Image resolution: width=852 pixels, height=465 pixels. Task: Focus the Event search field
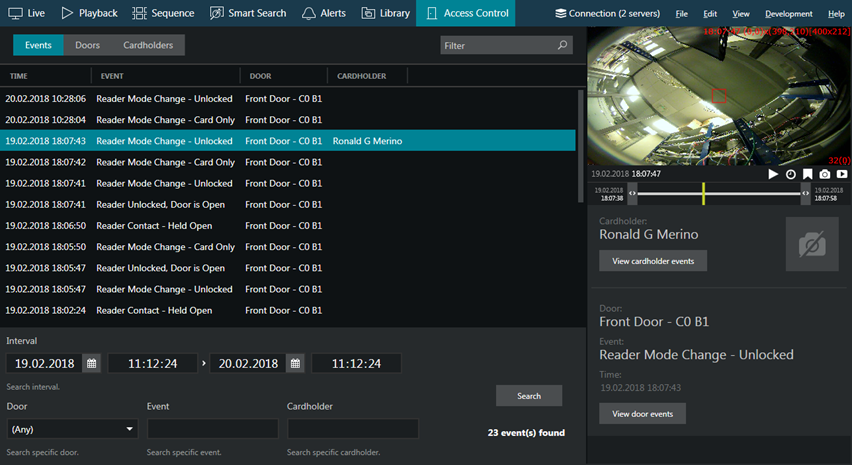pyautogui.click(x=212, y=429)
